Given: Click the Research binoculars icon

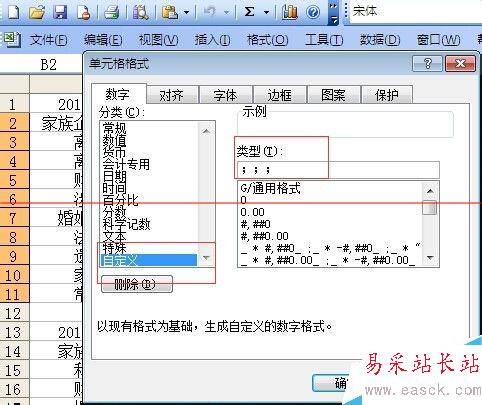Looking at the screenshot, I should [x=140, y=12].
